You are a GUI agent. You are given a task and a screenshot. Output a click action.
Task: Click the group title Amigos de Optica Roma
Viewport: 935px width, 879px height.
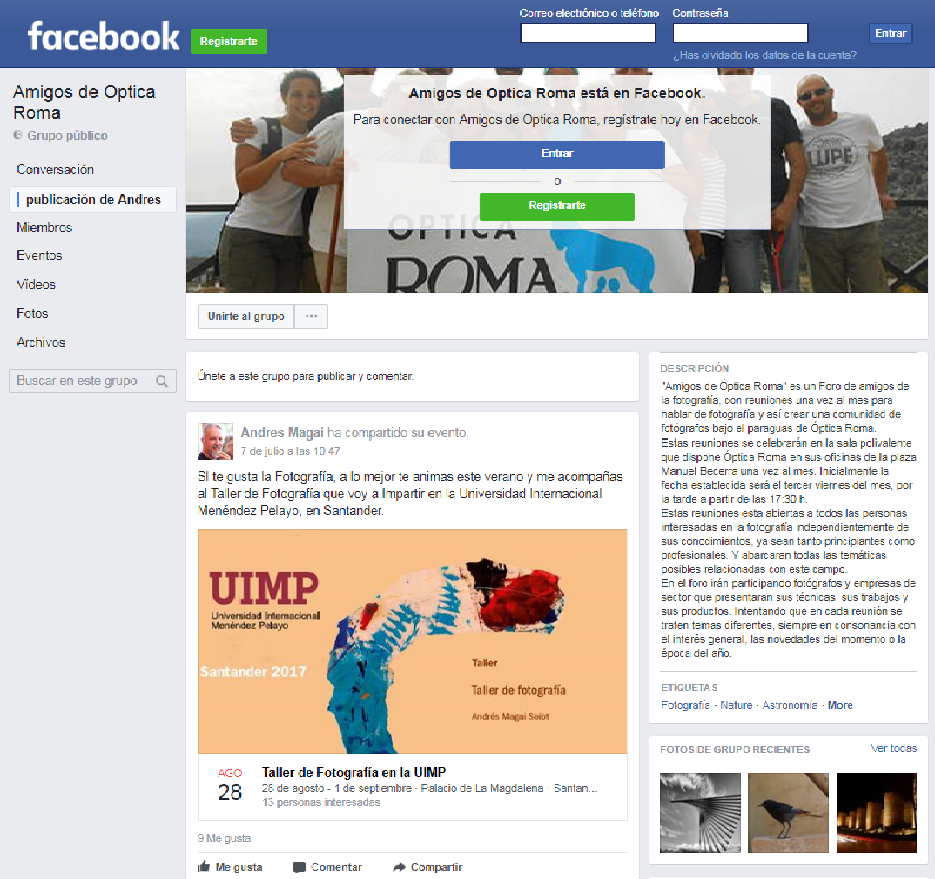[x=84, y=102]
